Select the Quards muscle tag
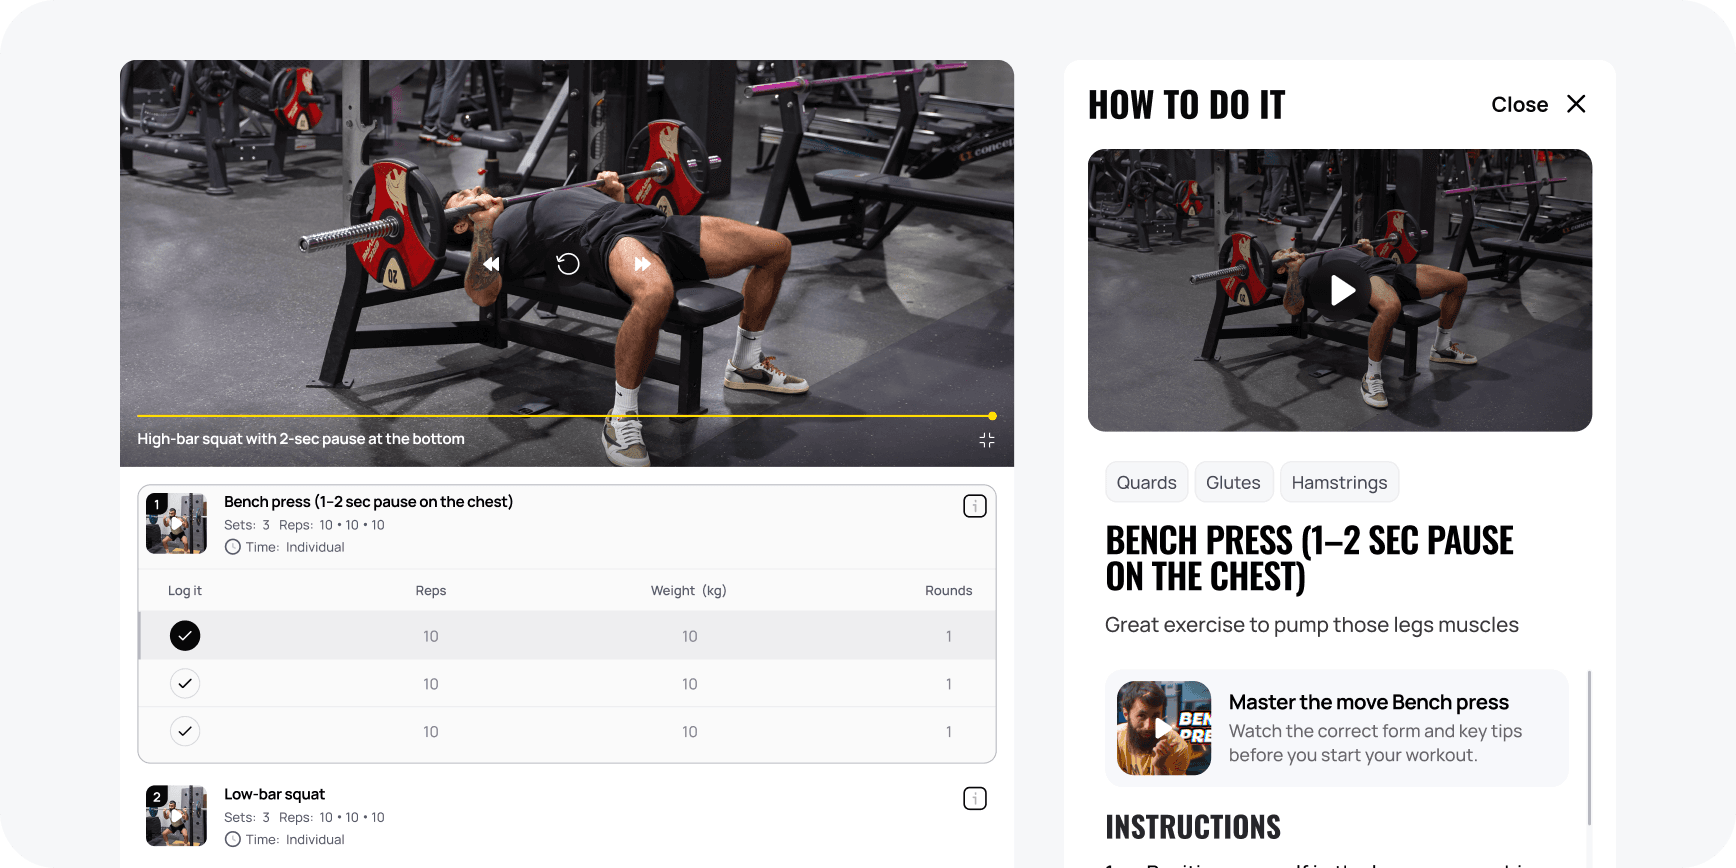Viewport: 1736px width, 868px height. [x=1147, y=482]
